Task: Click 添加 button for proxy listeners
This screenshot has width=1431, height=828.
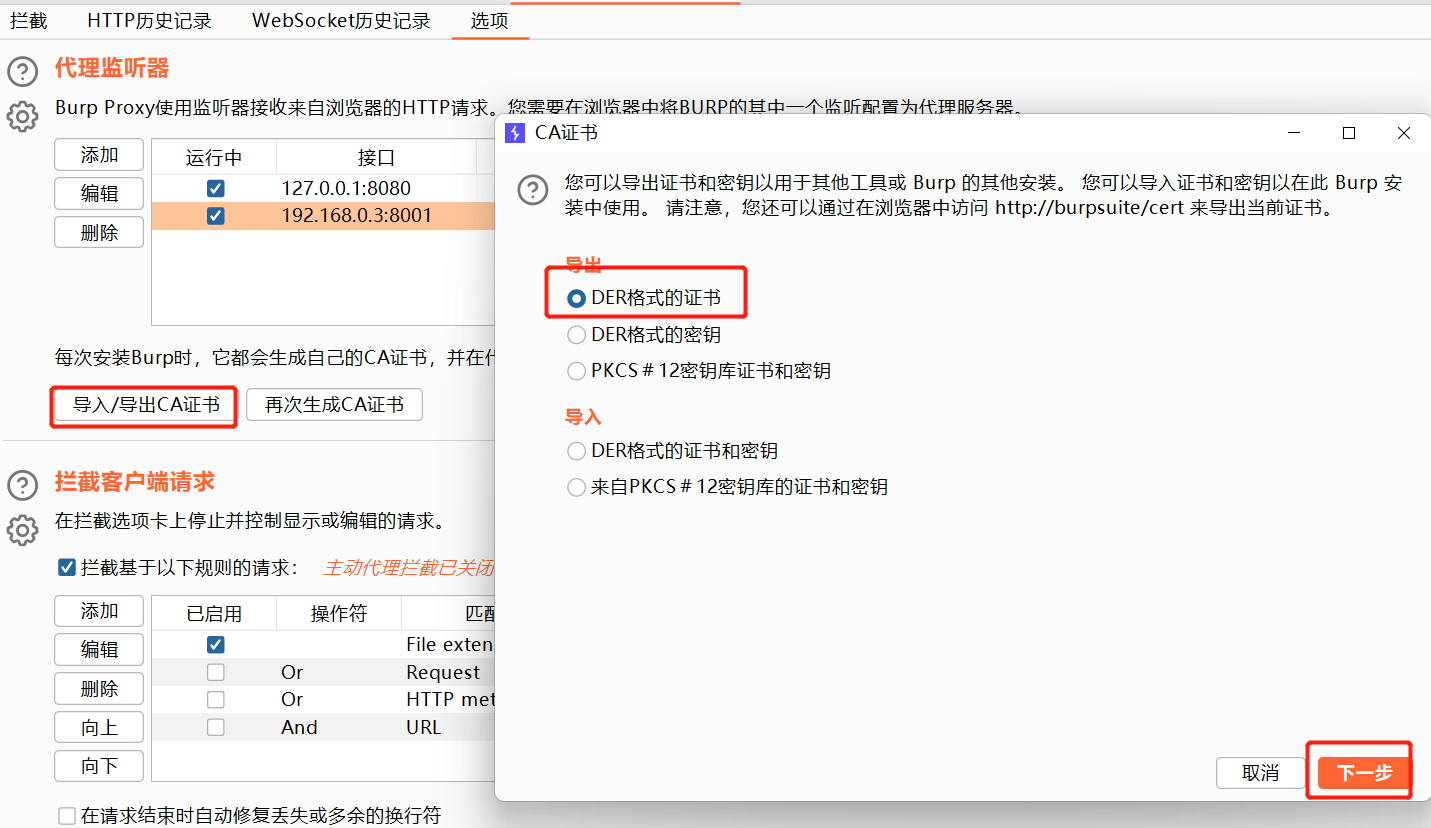Action: point(99,155)
